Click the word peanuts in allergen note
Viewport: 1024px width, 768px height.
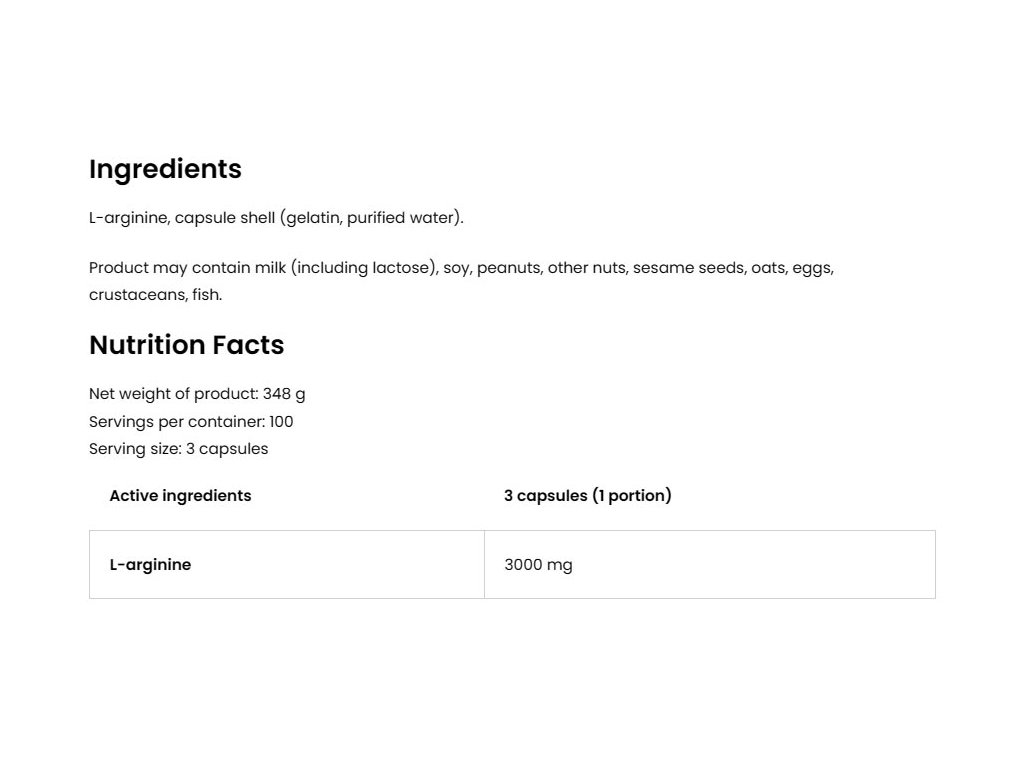pos(508,268)
